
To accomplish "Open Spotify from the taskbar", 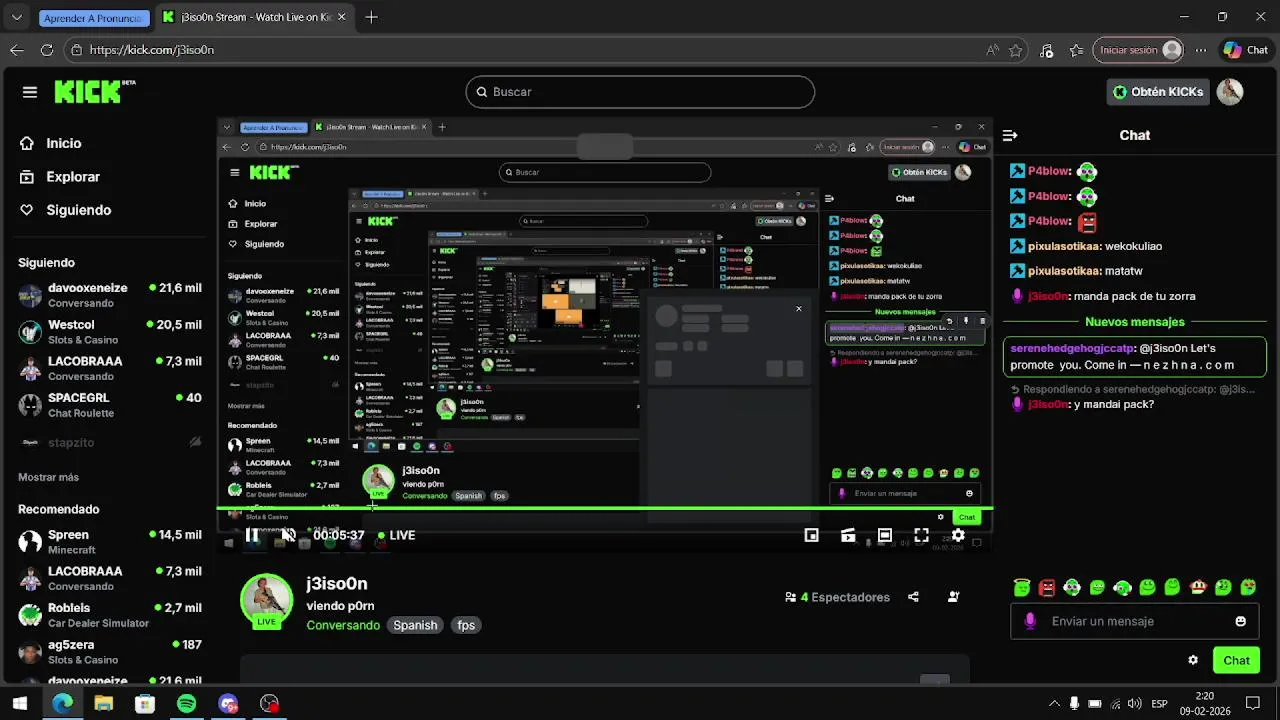I will coord(186,704).
